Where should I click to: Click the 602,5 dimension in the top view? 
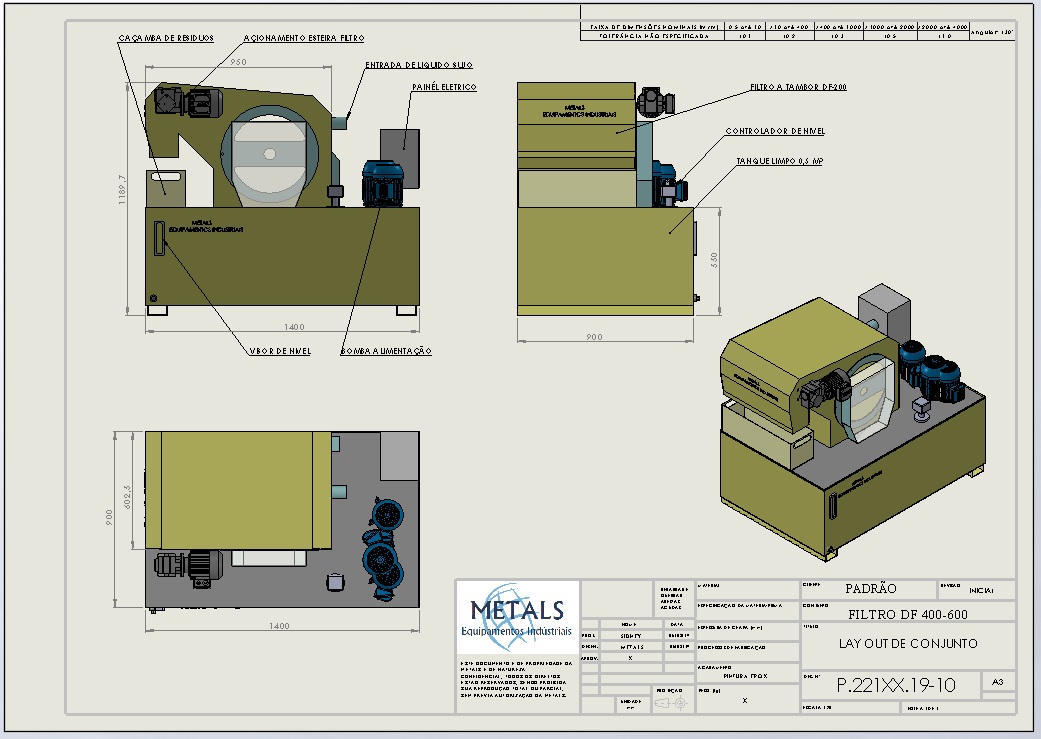pyautogui.click(x=127, y=497)
